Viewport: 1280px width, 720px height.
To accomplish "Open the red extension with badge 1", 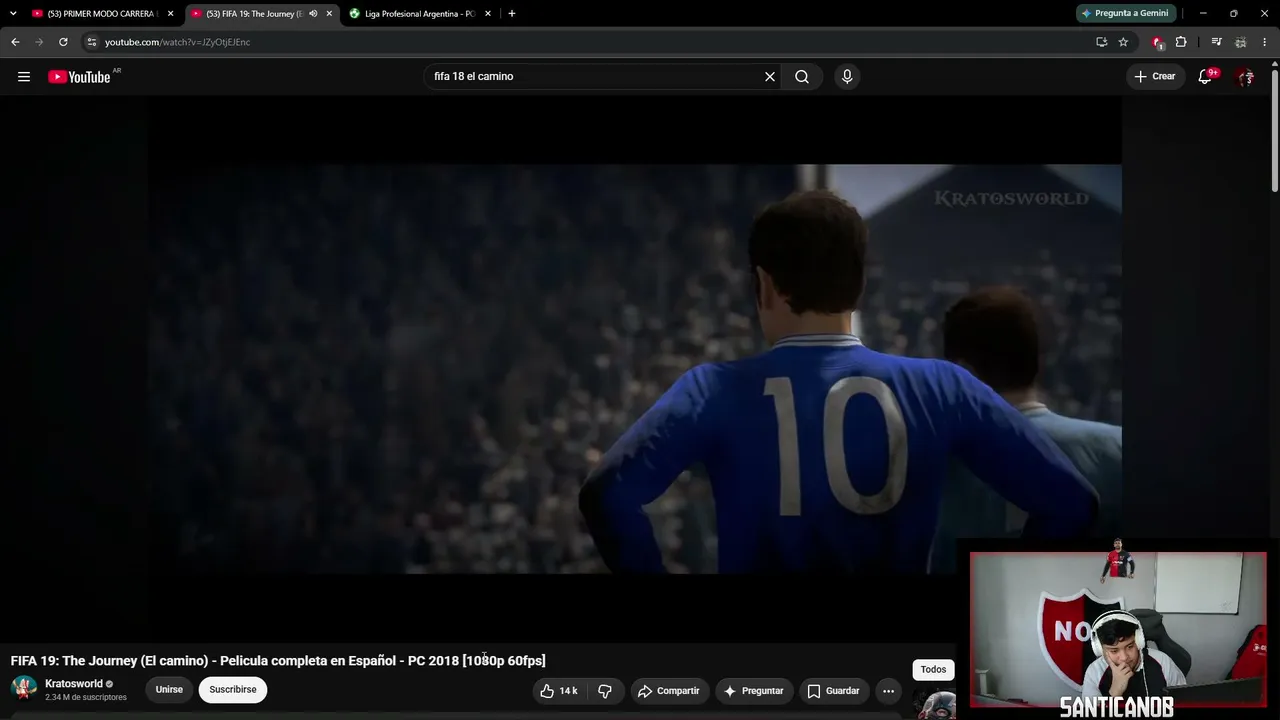I will 1158,42.
